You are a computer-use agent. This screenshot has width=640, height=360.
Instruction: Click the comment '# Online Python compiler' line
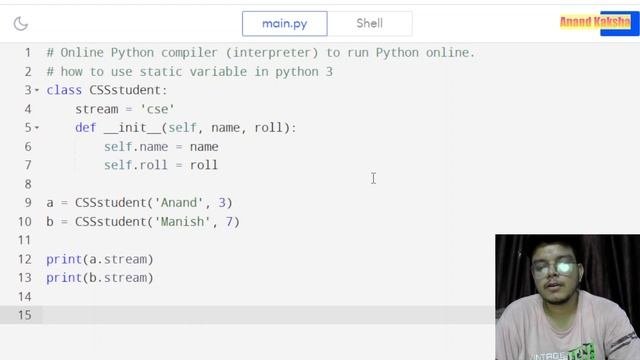pyautogui.click(x=261, y=53)
